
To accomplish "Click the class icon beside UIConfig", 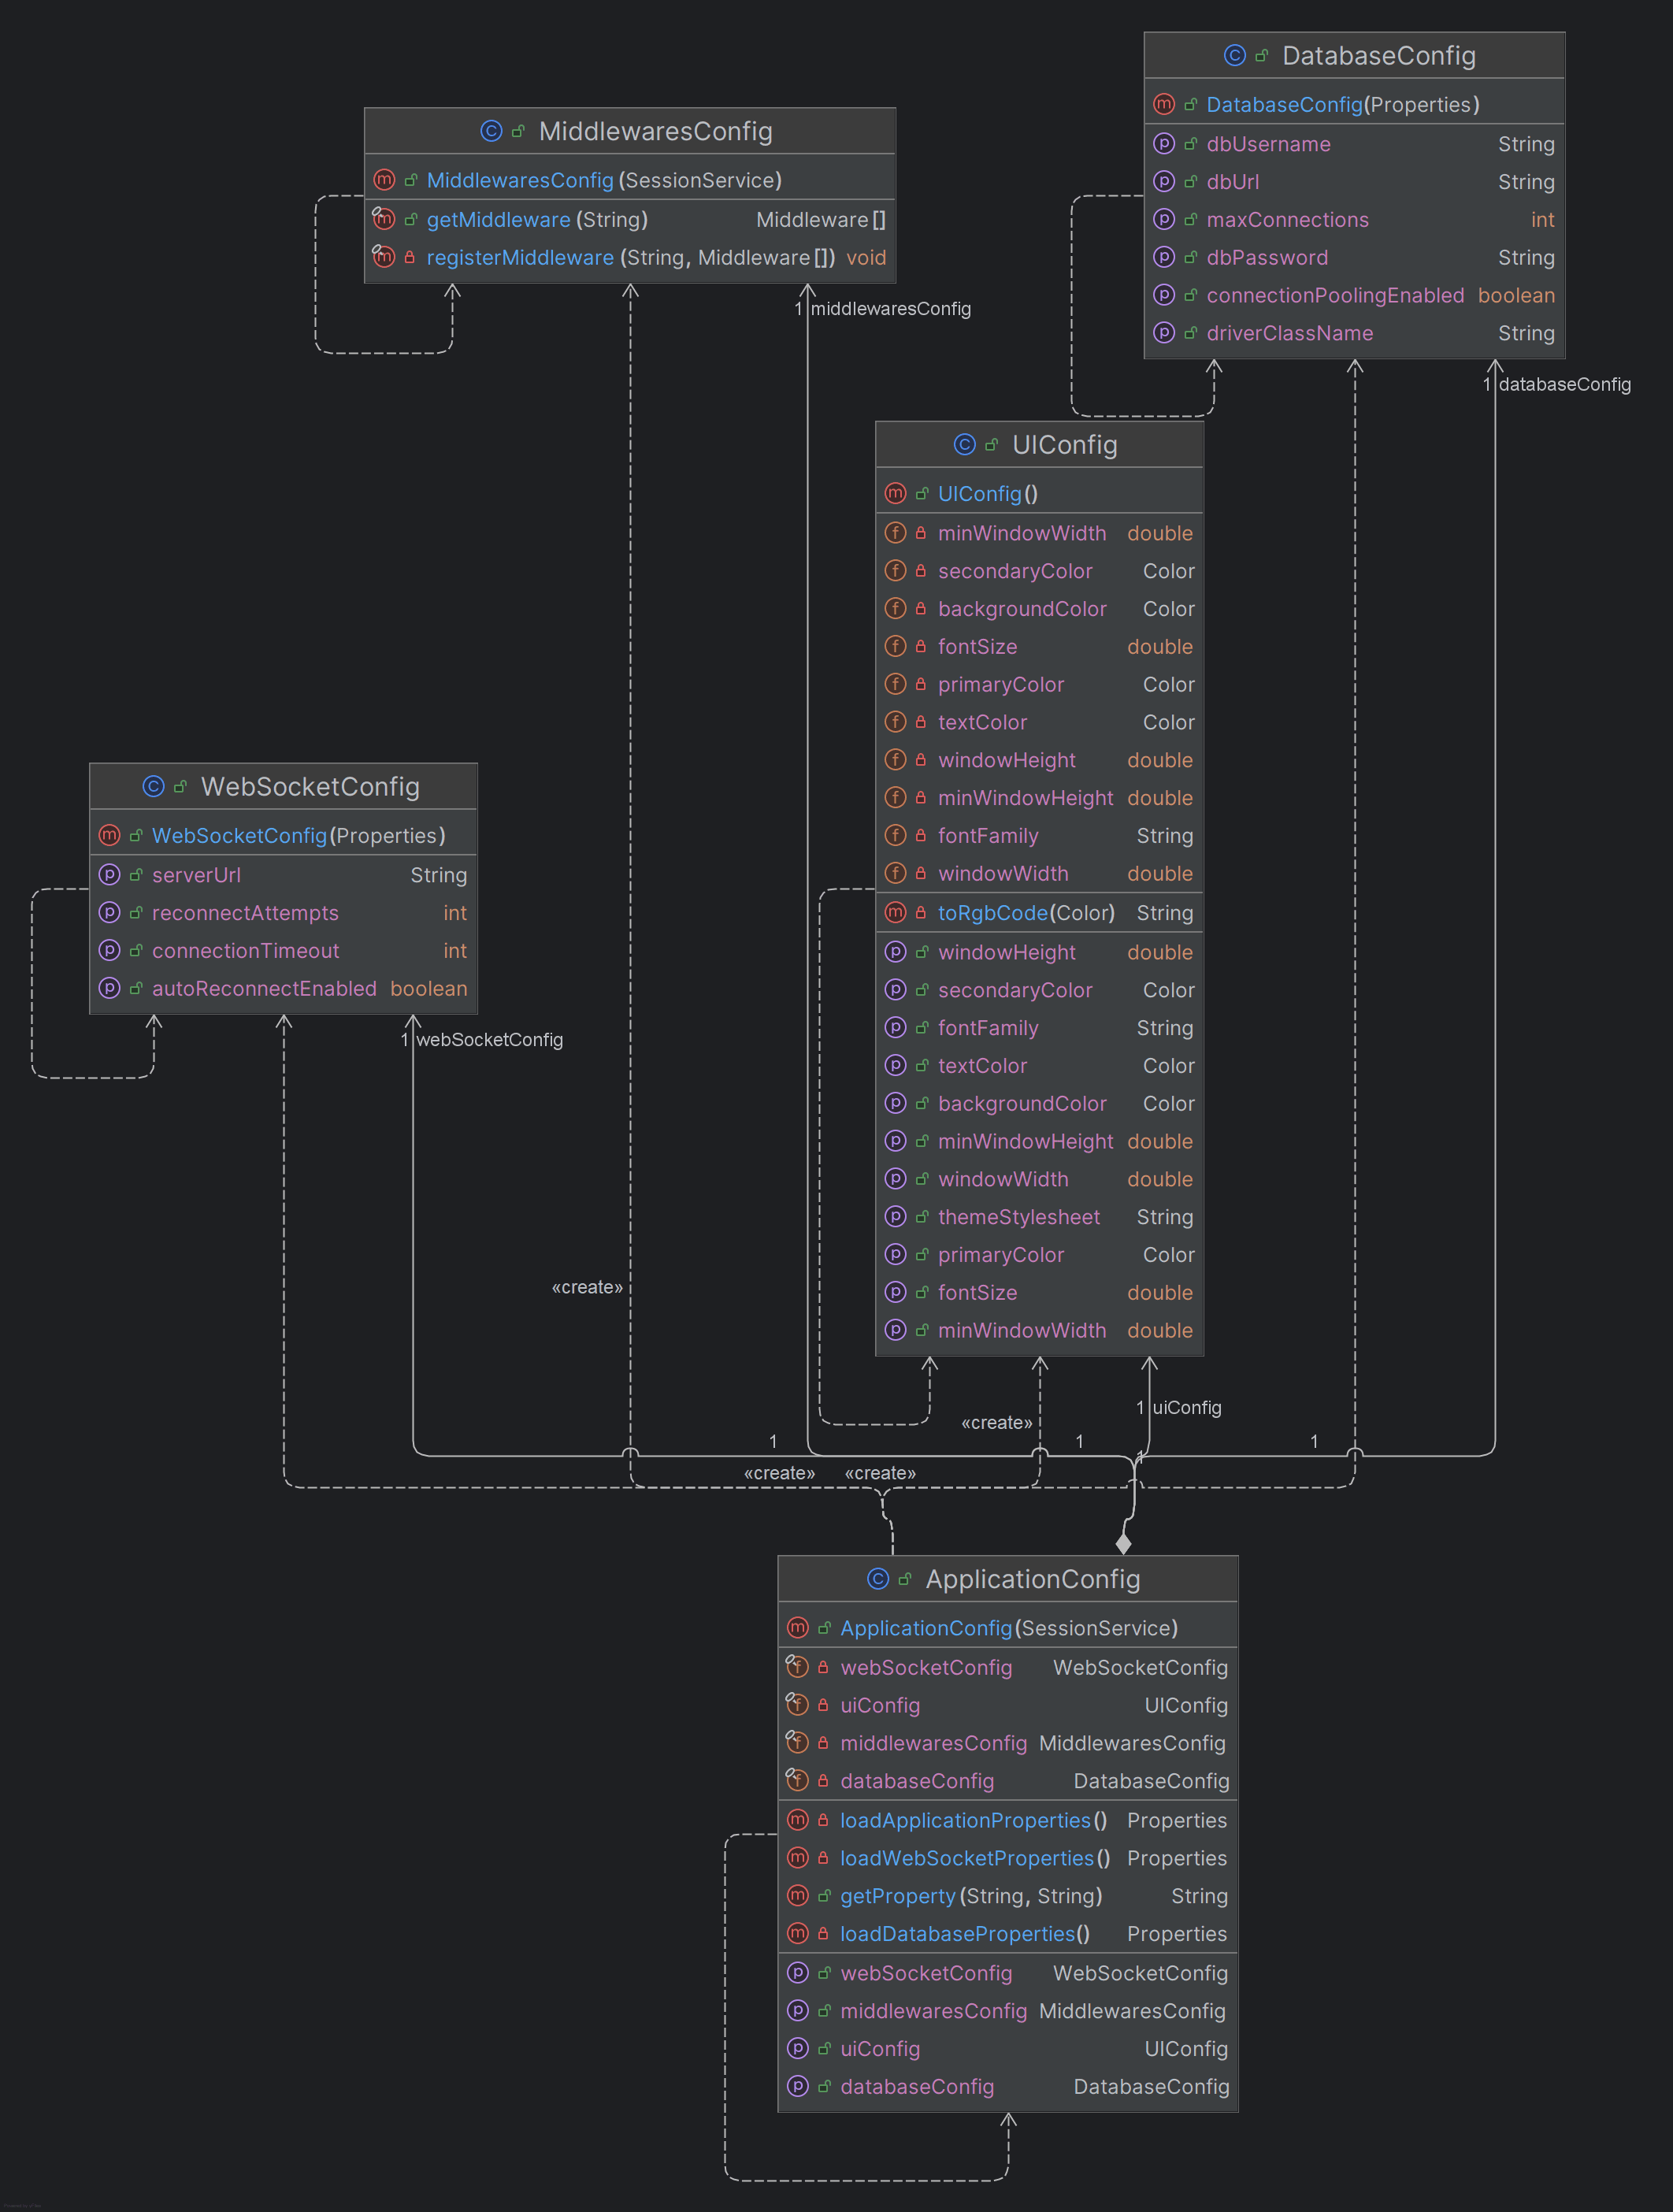I will pyautogui.click(x=963, y=445).
